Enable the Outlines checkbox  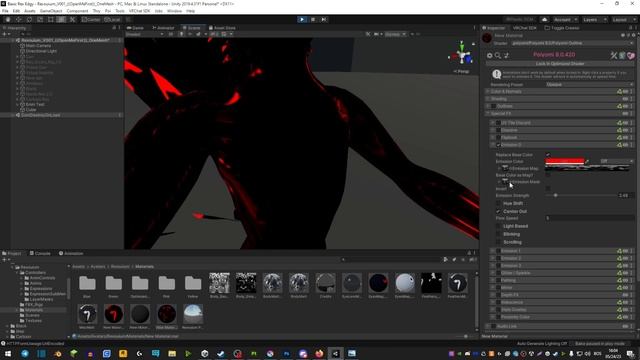493,106
